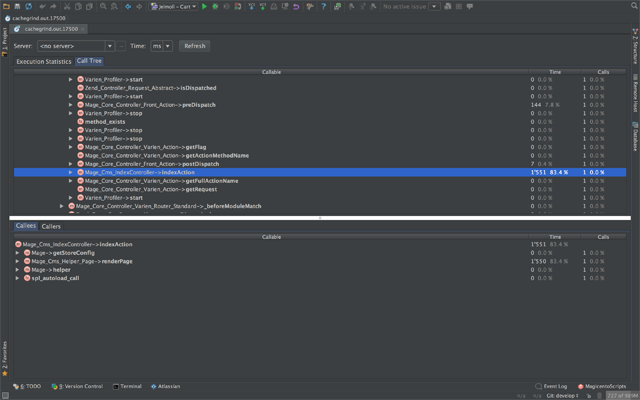Switch to the Callers tab
This screenshot has width=640, height=400.
pyautogui.click(x=51, y=226)
